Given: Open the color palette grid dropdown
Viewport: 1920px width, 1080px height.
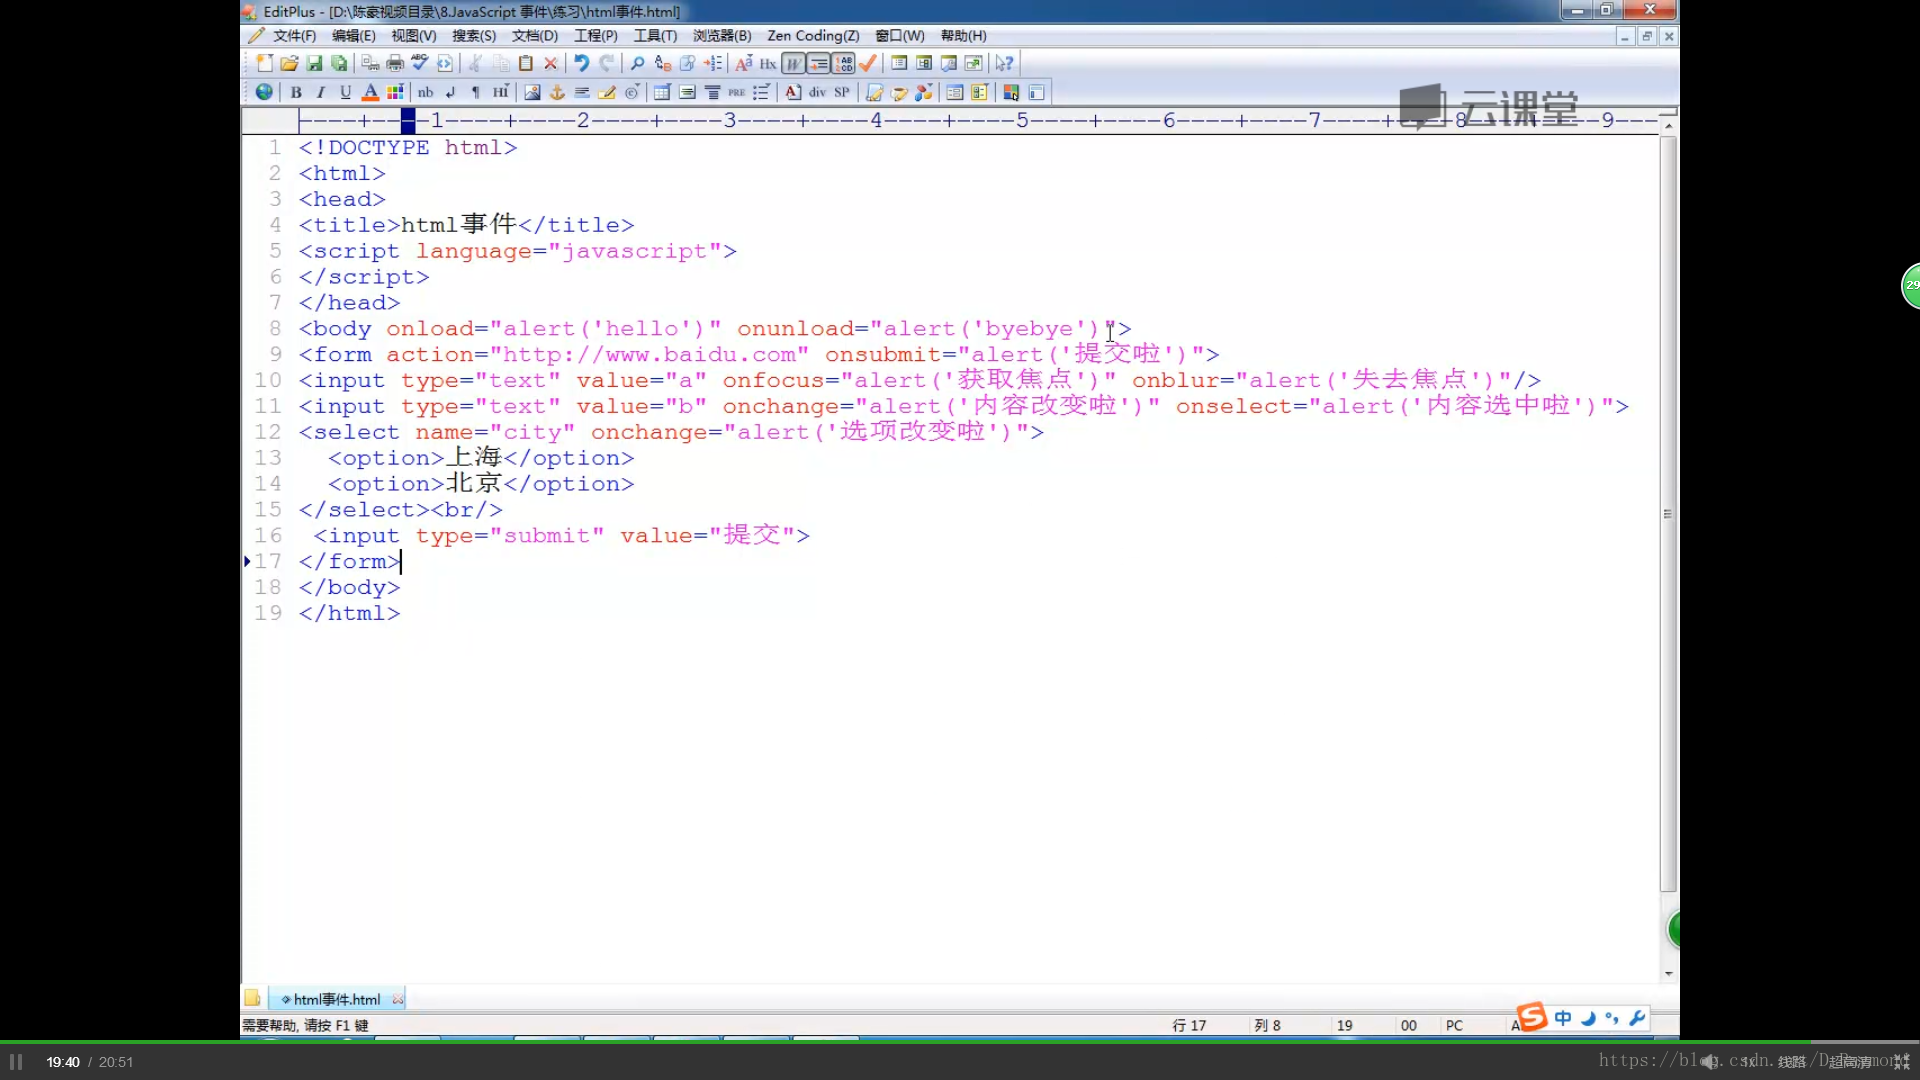Looking at the screenshot, I should pyautogui.click(x=395, y=92).
